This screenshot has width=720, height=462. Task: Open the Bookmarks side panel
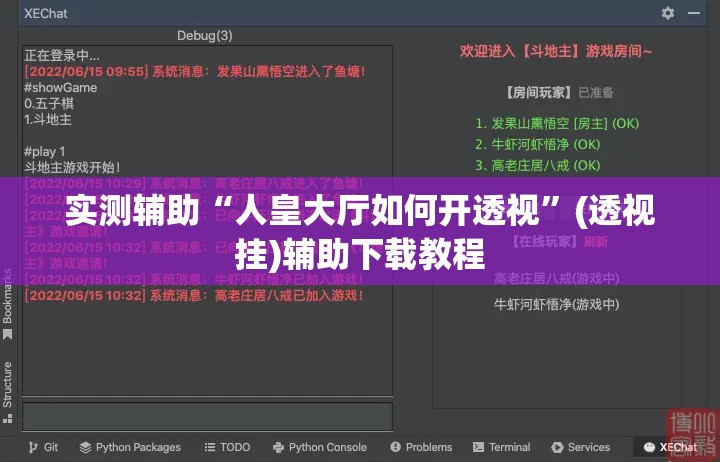click(7, 304)
